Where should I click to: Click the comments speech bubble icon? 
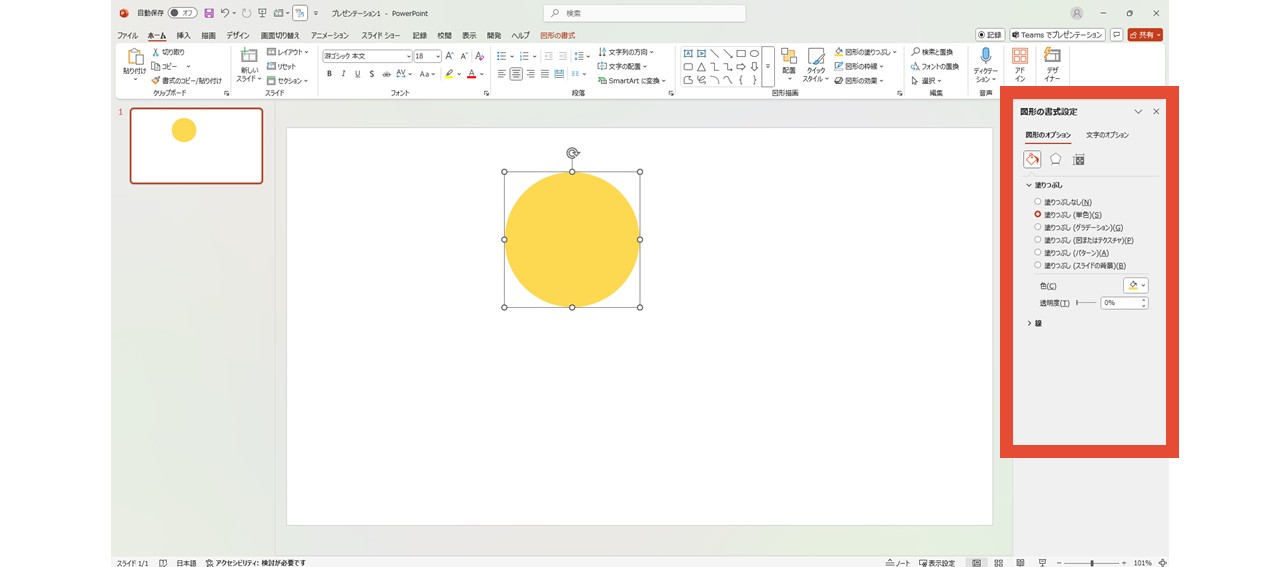click(1116, 34)
